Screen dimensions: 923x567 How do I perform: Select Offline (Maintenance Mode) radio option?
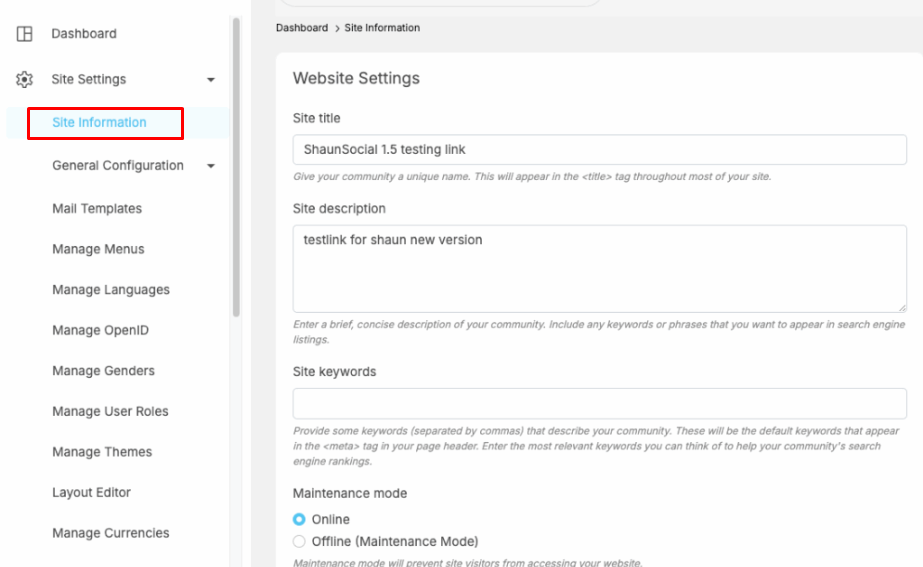point(299,542)
